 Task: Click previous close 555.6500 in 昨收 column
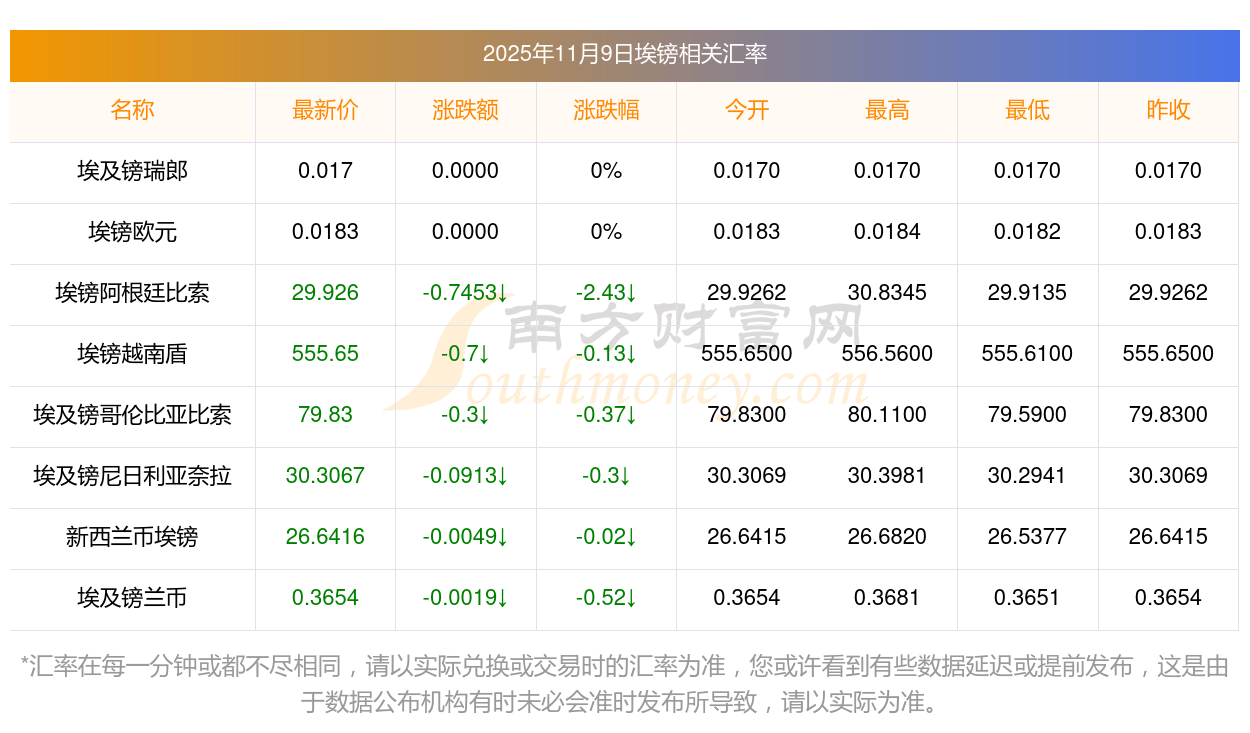(x=1168, y=354)
